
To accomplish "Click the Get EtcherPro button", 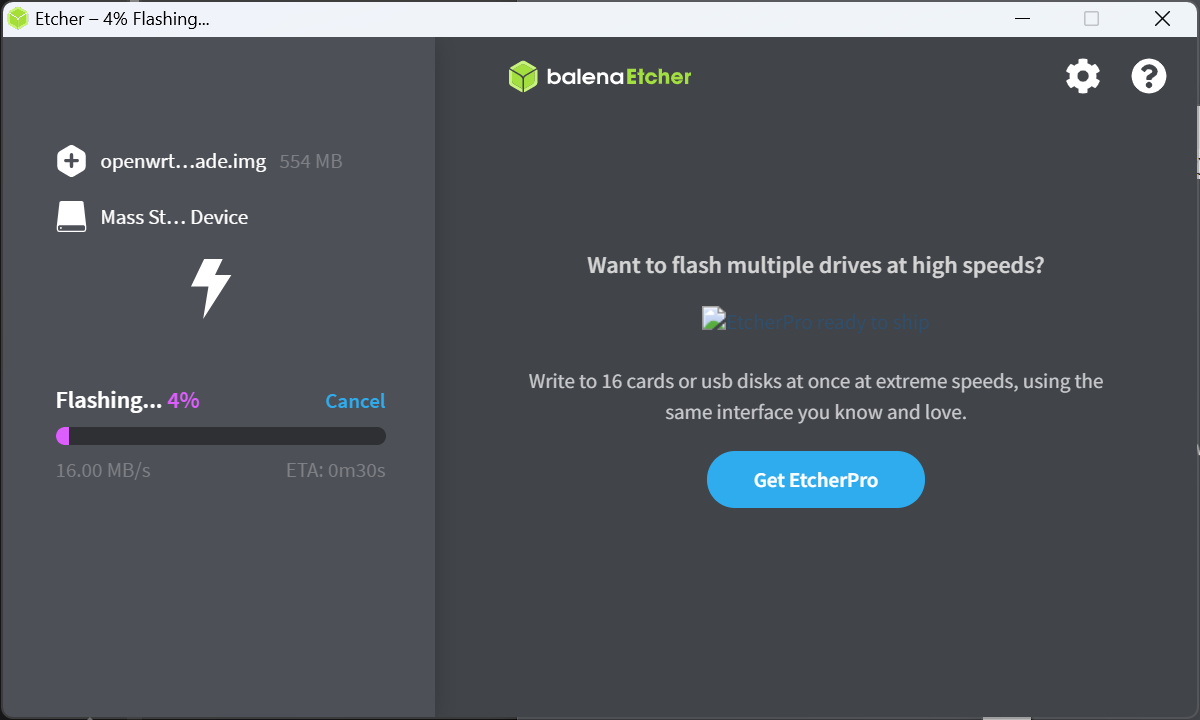I will click(x=816, y=480).
